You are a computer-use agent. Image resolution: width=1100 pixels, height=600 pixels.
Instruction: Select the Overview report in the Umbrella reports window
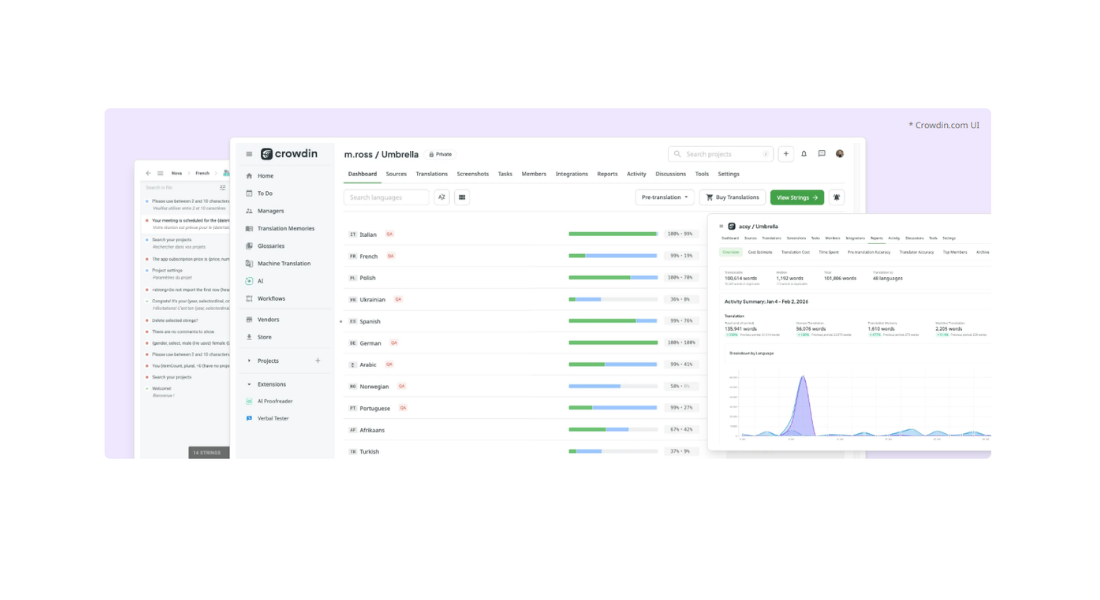[x=731, y=252]
